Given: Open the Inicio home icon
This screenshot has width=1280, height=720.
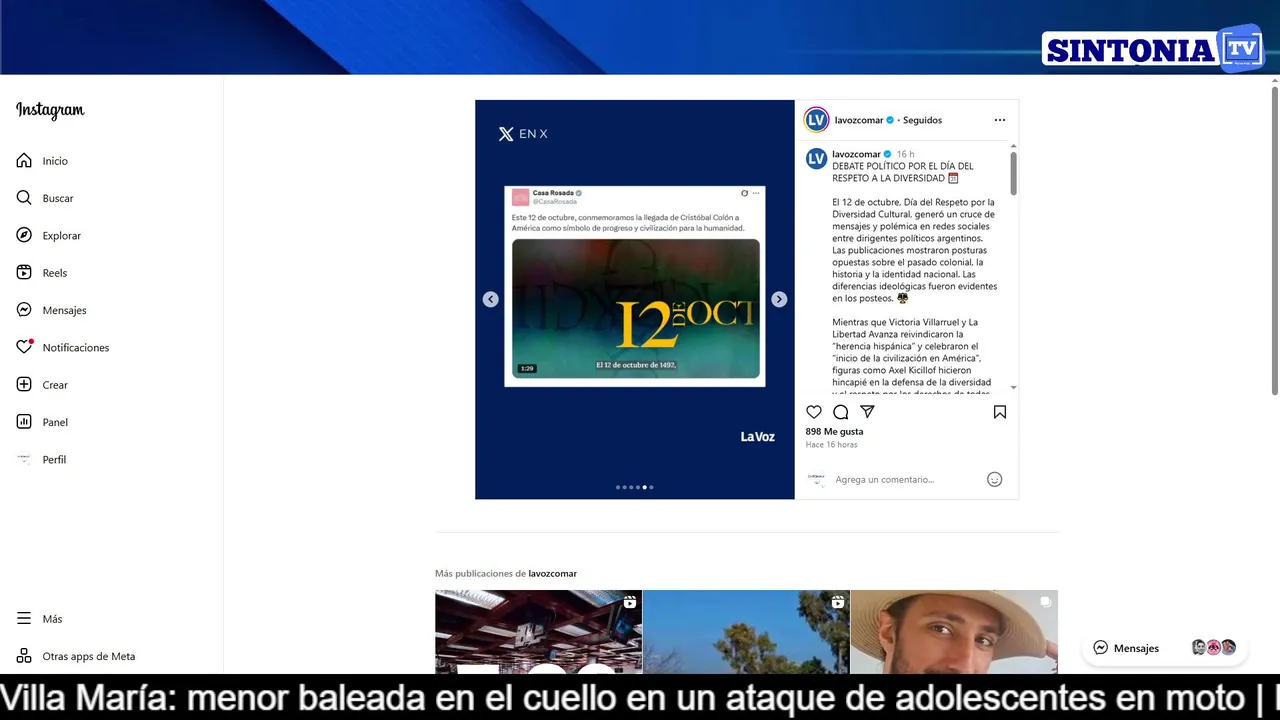Looking at the screenshot, I should click(x=24, y=160).
